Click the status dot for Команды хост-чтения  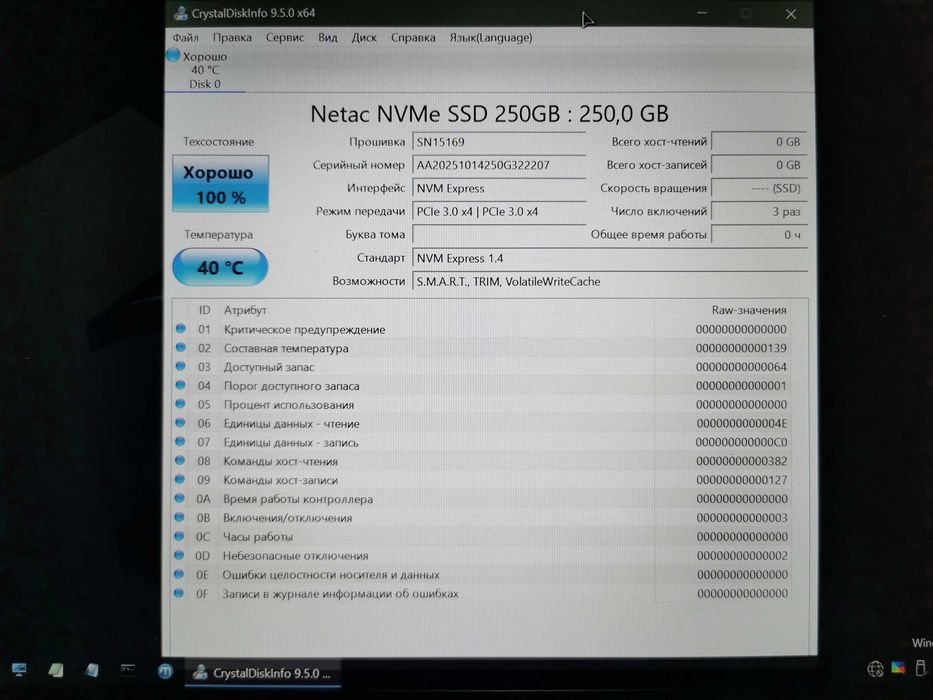click(x=180, y=461)
